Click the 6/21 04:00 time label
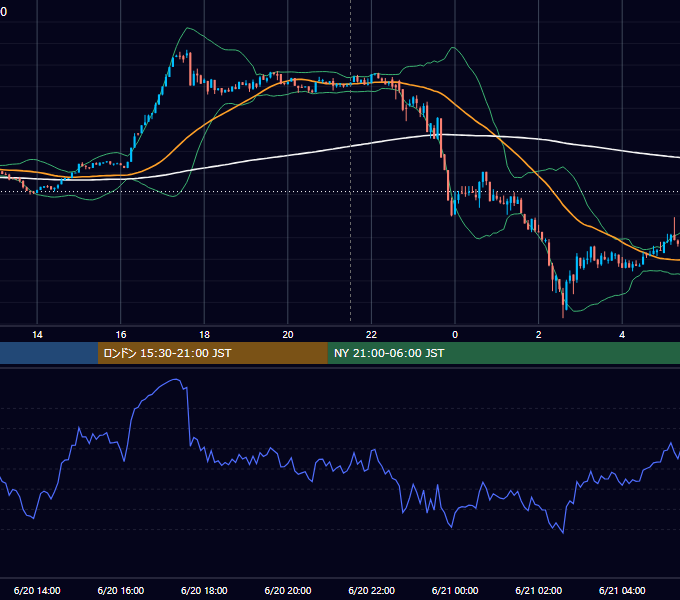Screen dimensions: 680x600 click(622, 590)
